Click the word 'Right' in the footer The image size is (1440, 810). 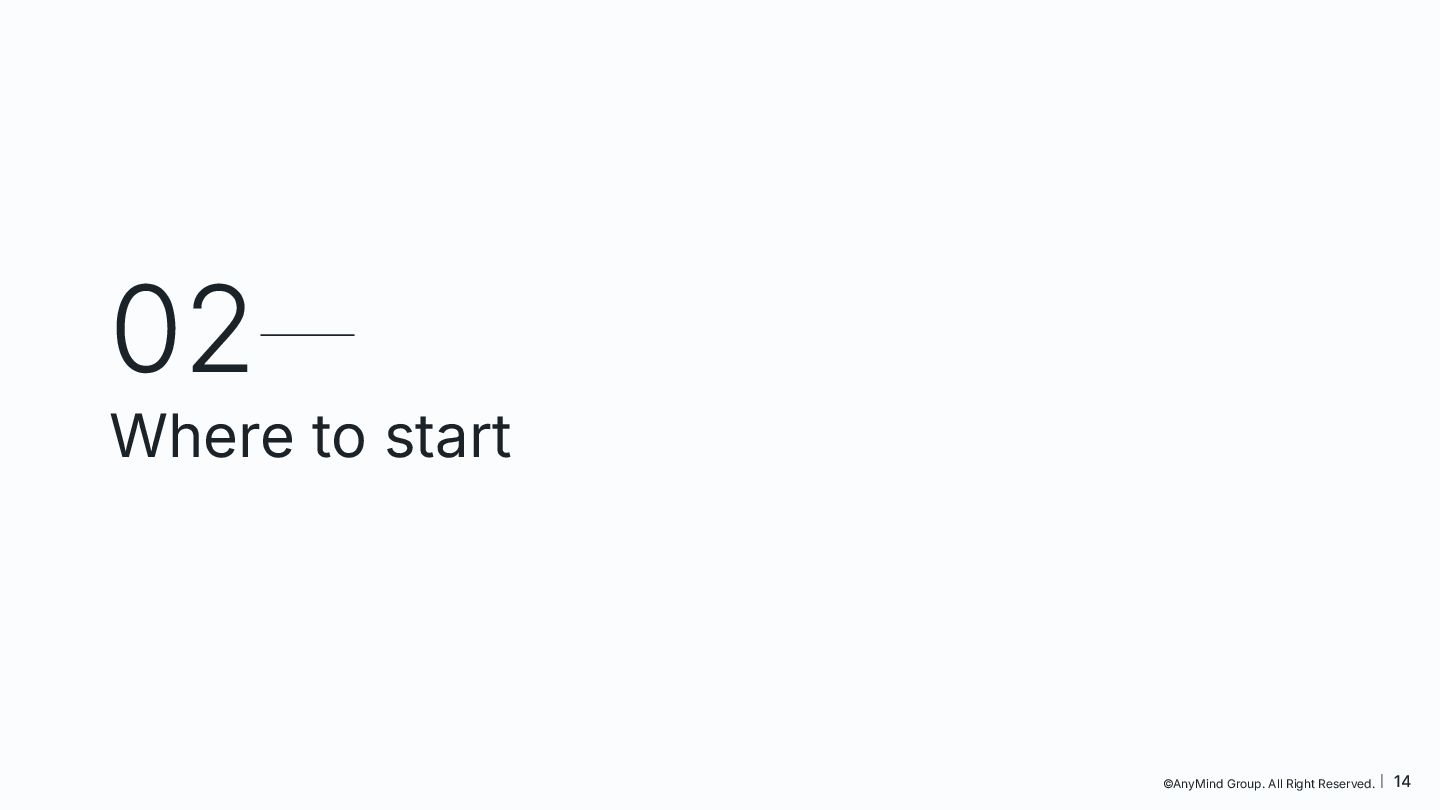[1302, 784]
